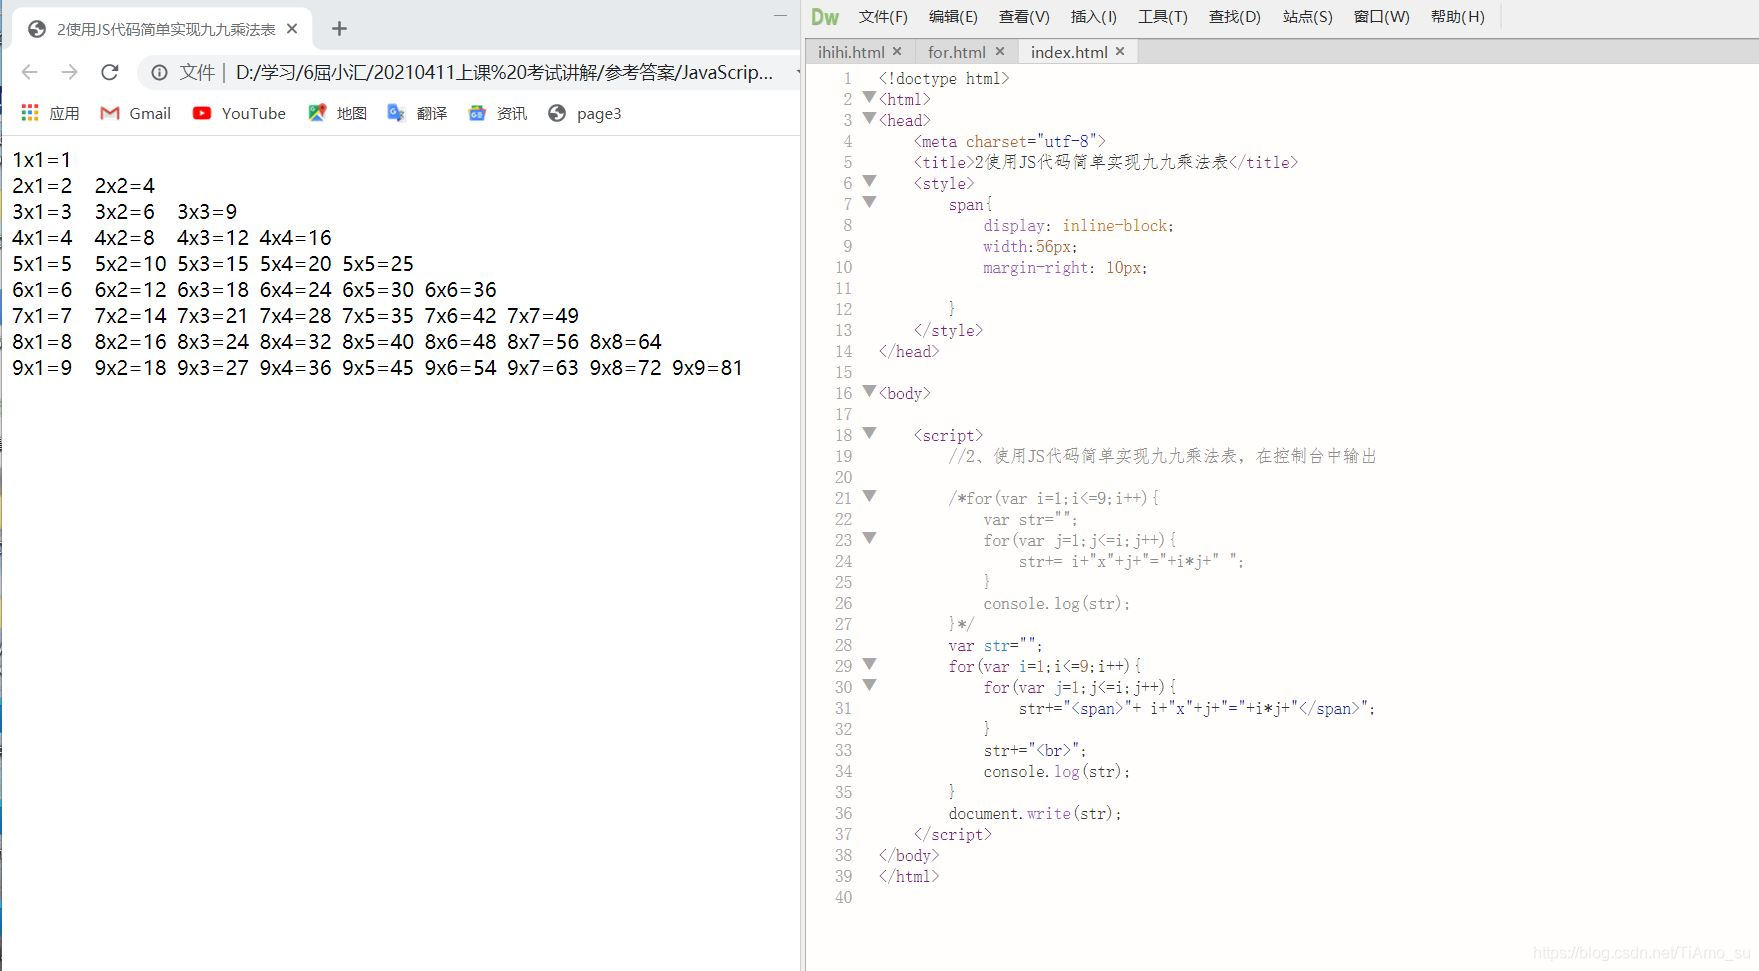Click the Chrome apps grid icon labeled 应用
Image resolution: width=1759 pixels, height=971 pixels.
[x=49, y=113]
